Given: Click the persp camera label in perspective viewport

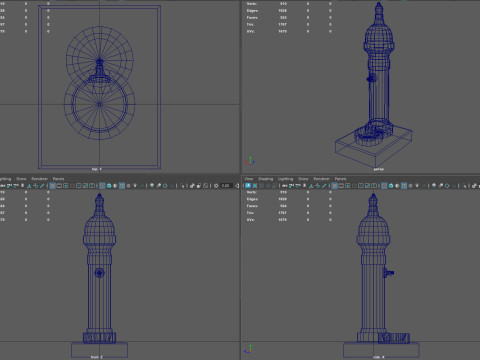Looking at the screenshot, I should (378, 169).
